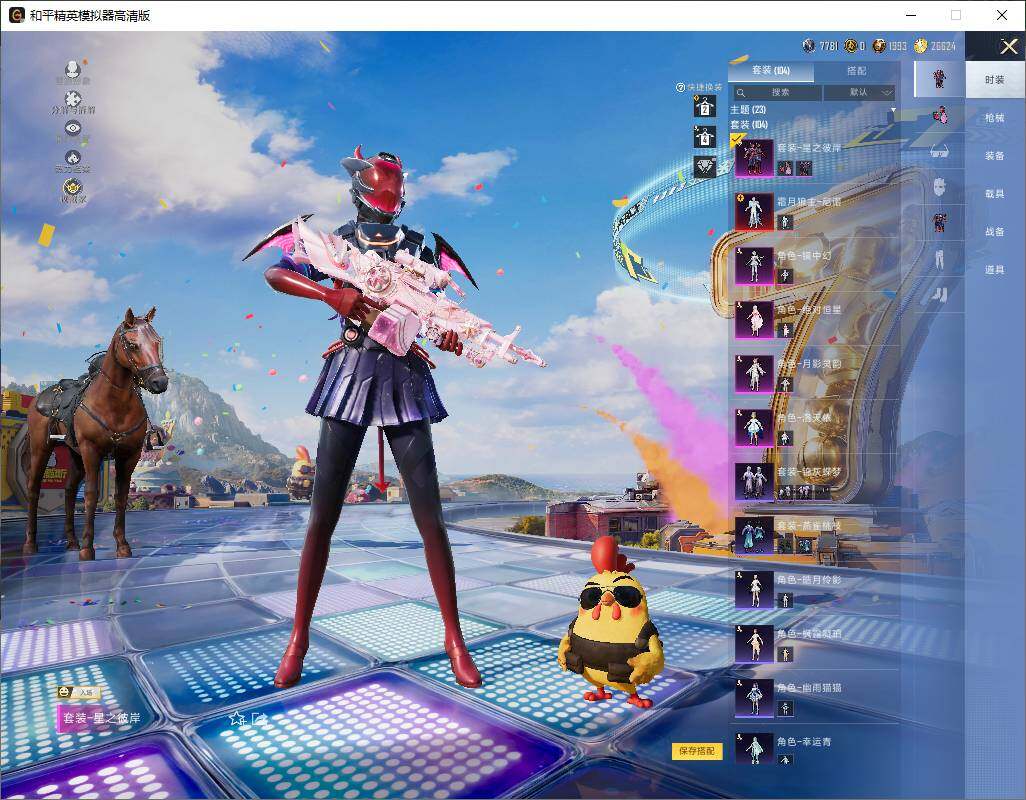Screen dimensions: 1026x800
Task: Click the share icon next to the star
Action: click(x=259, y=719)
